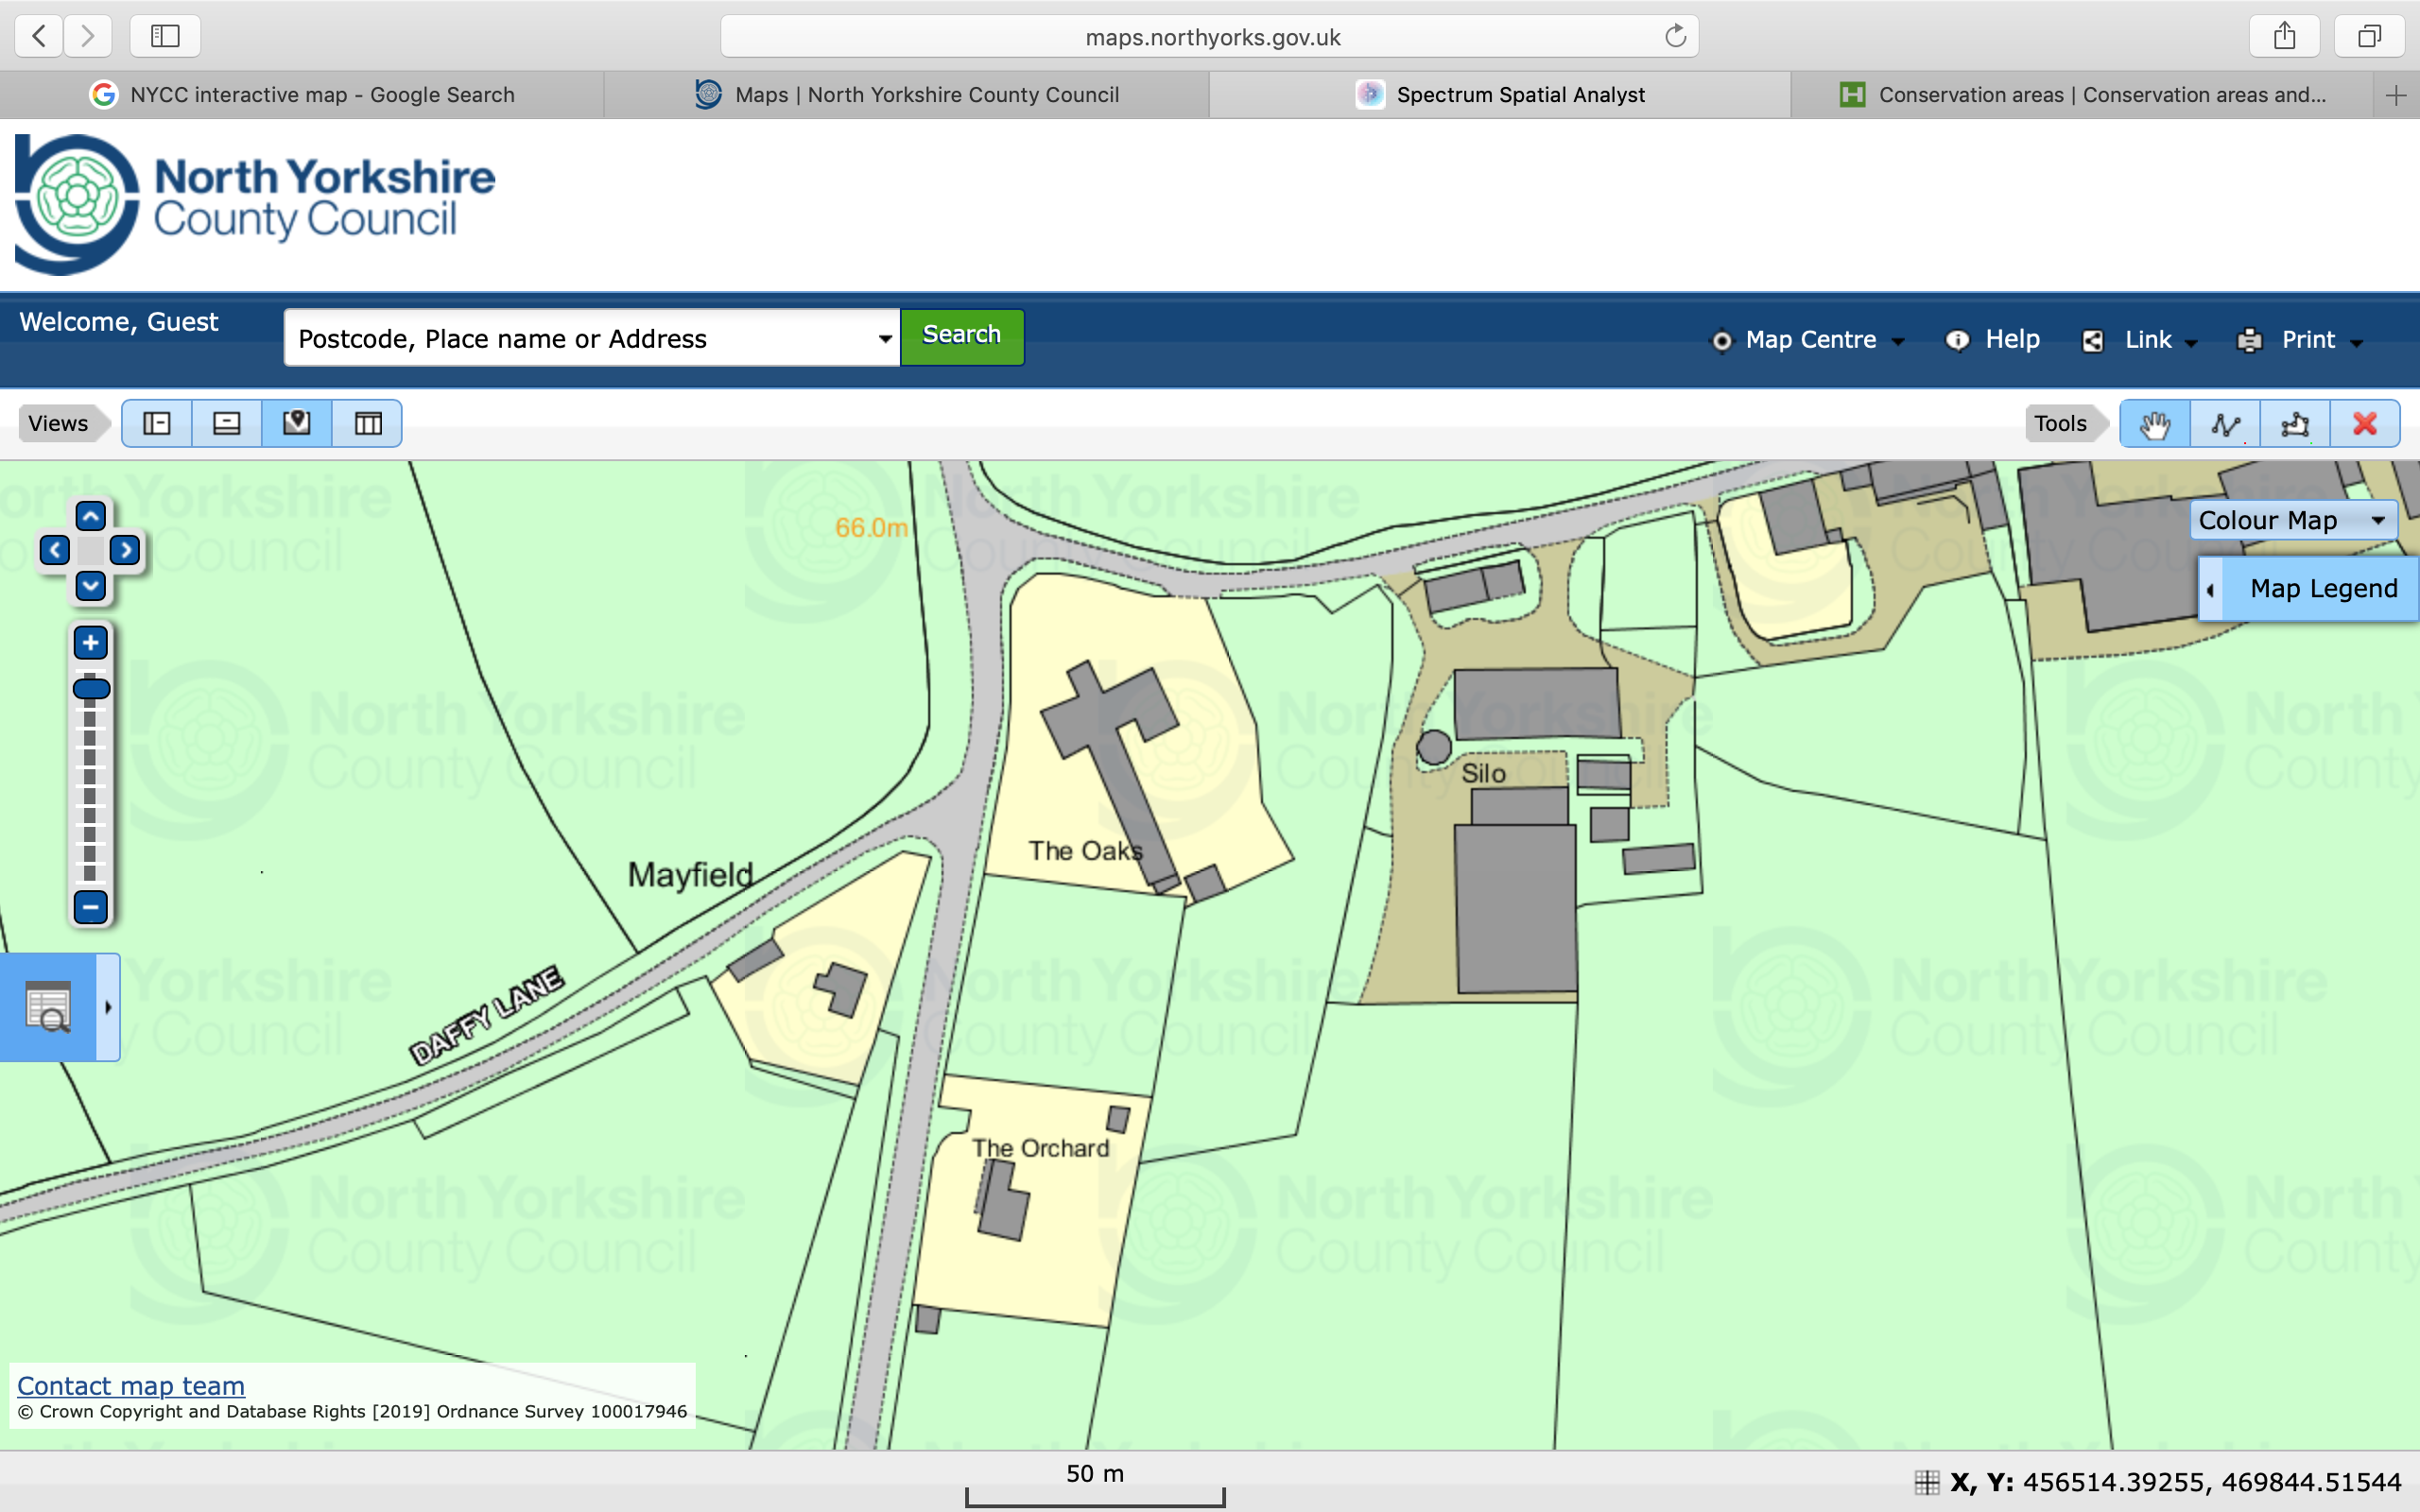Pan the map up with arrow

(90, 516)
